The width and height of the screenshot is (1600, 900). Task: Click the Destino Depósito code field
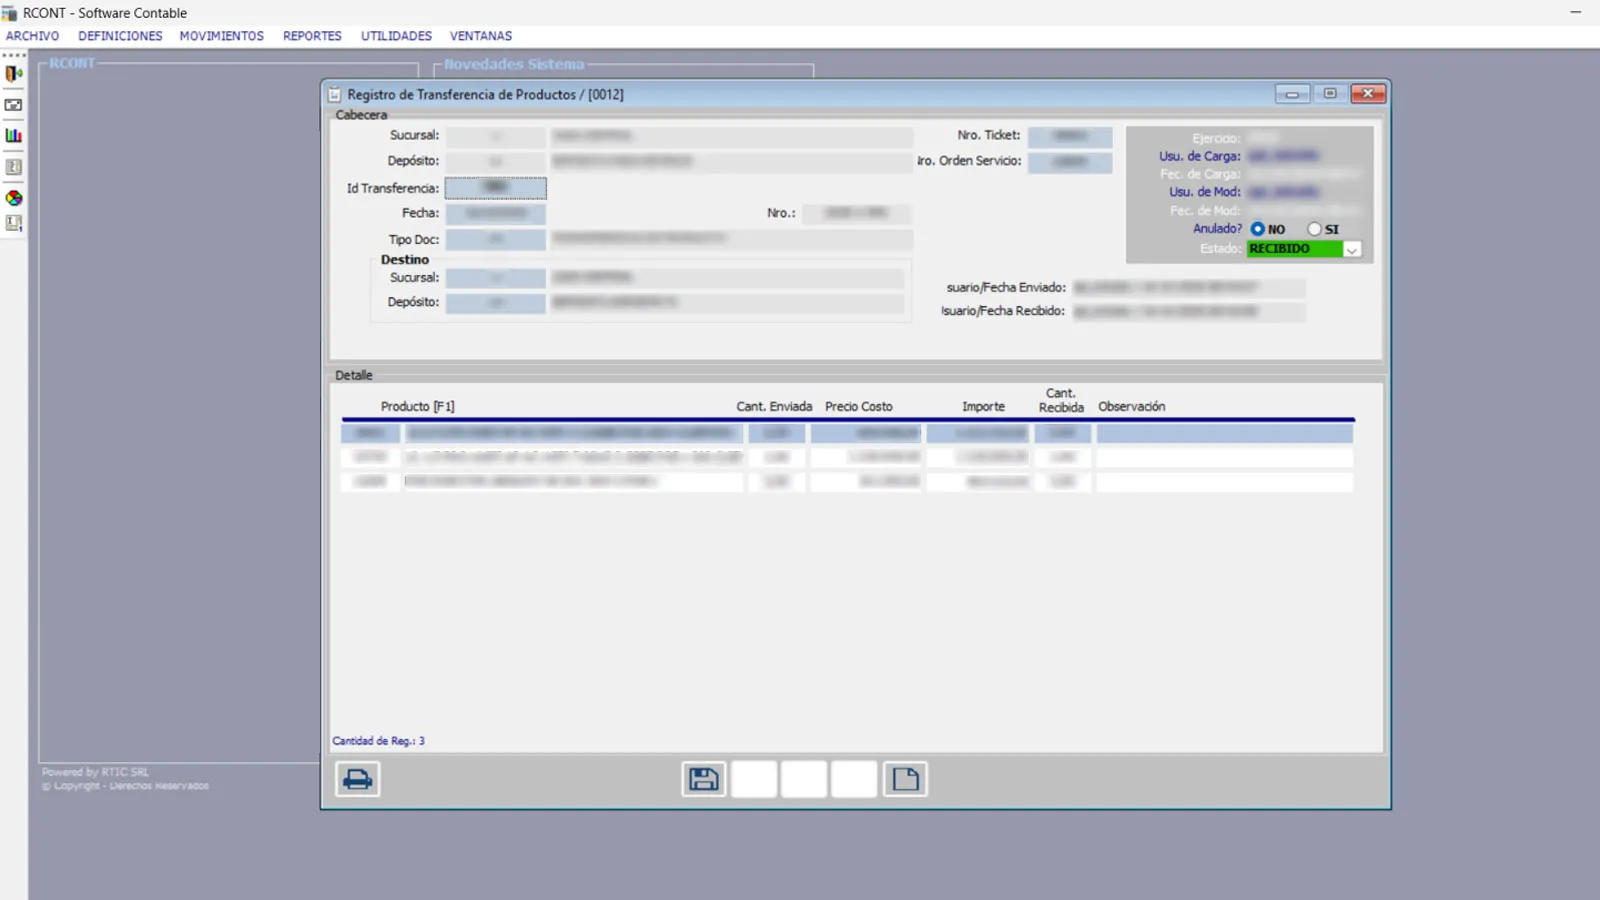tap(496, 303)
